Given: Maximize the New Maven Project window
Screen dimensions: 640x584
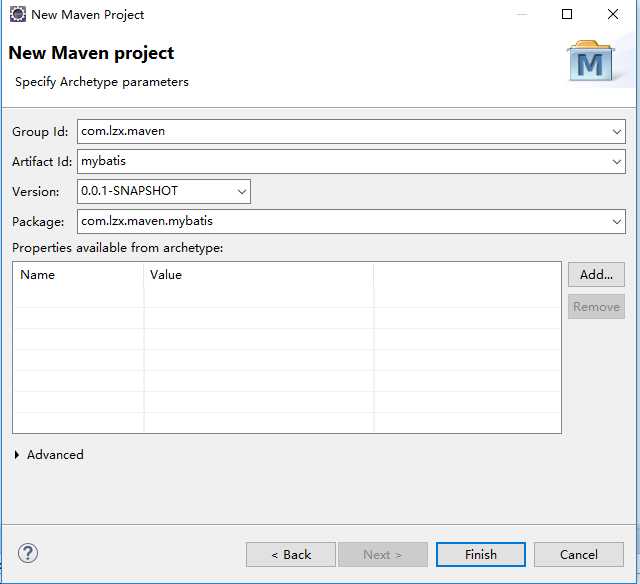Looking at the screenshot, I should 567,14.
